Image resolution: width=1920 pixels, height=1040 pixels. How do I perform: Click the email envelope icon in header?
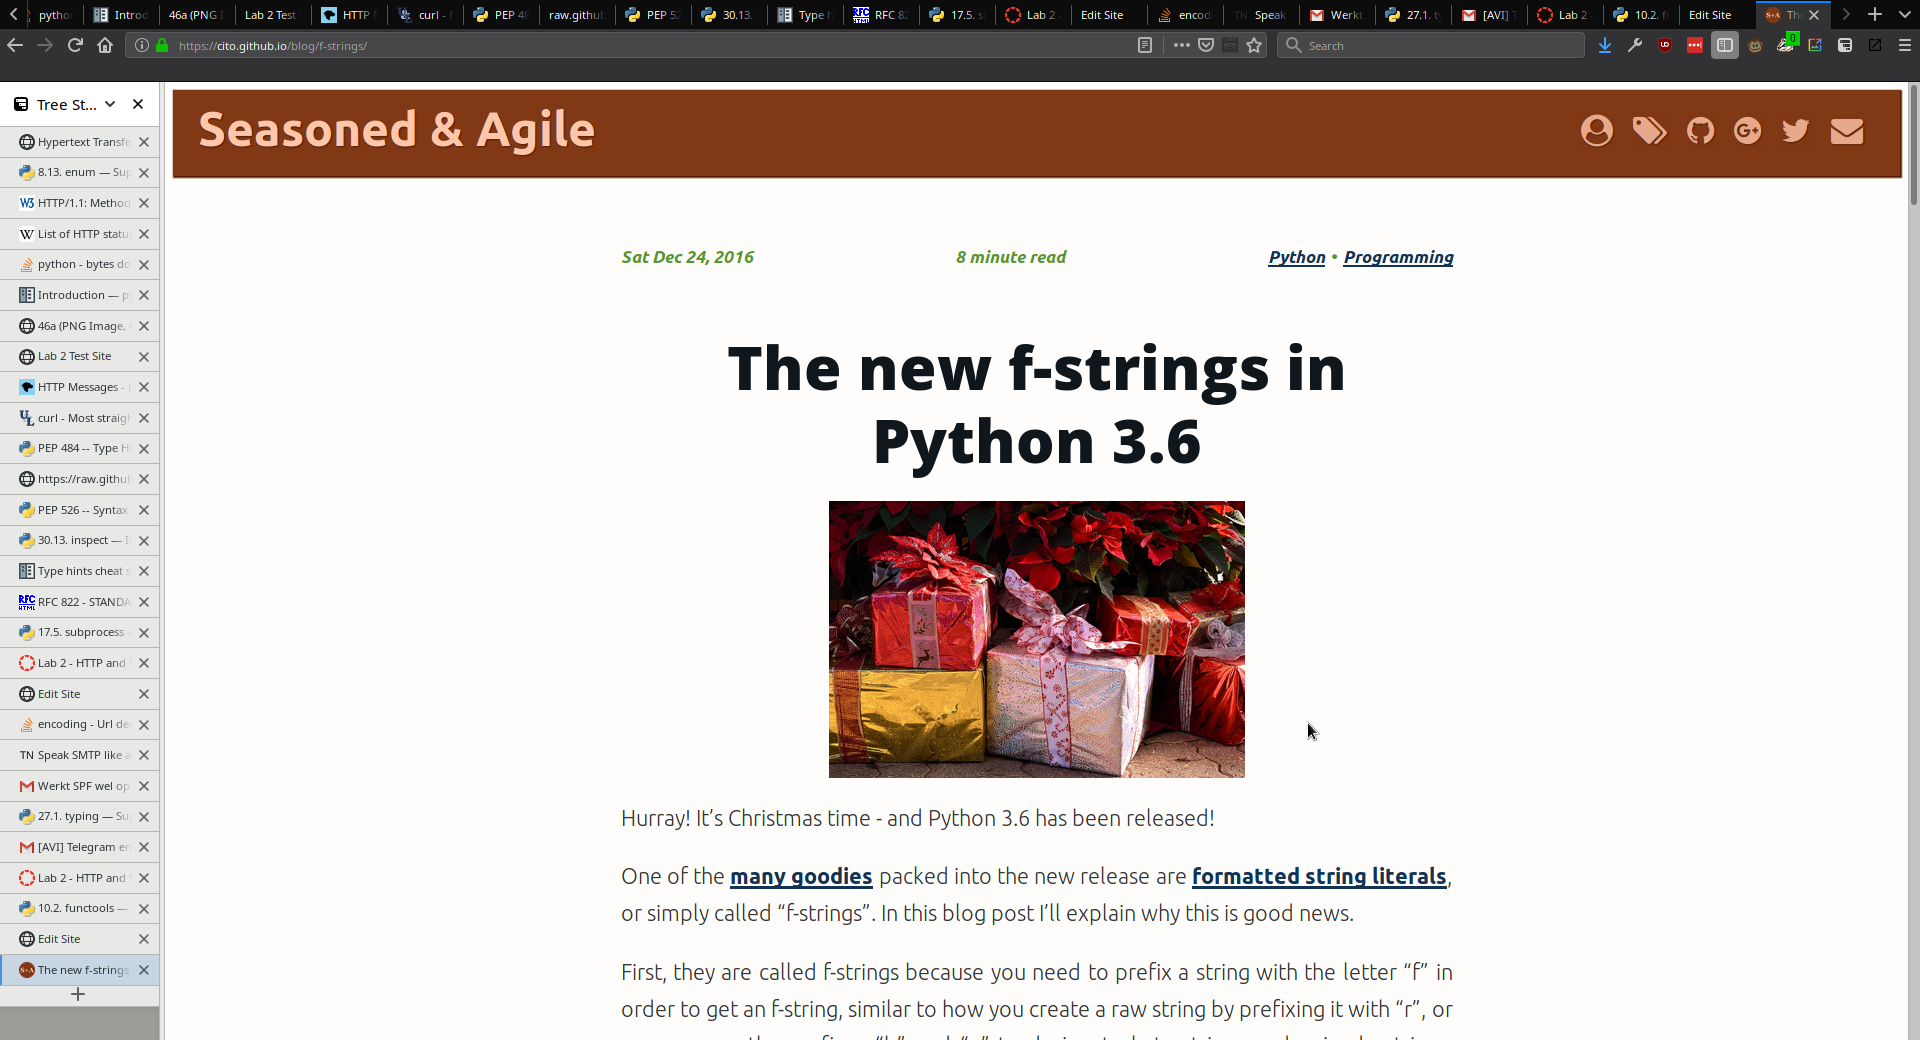1846,131
